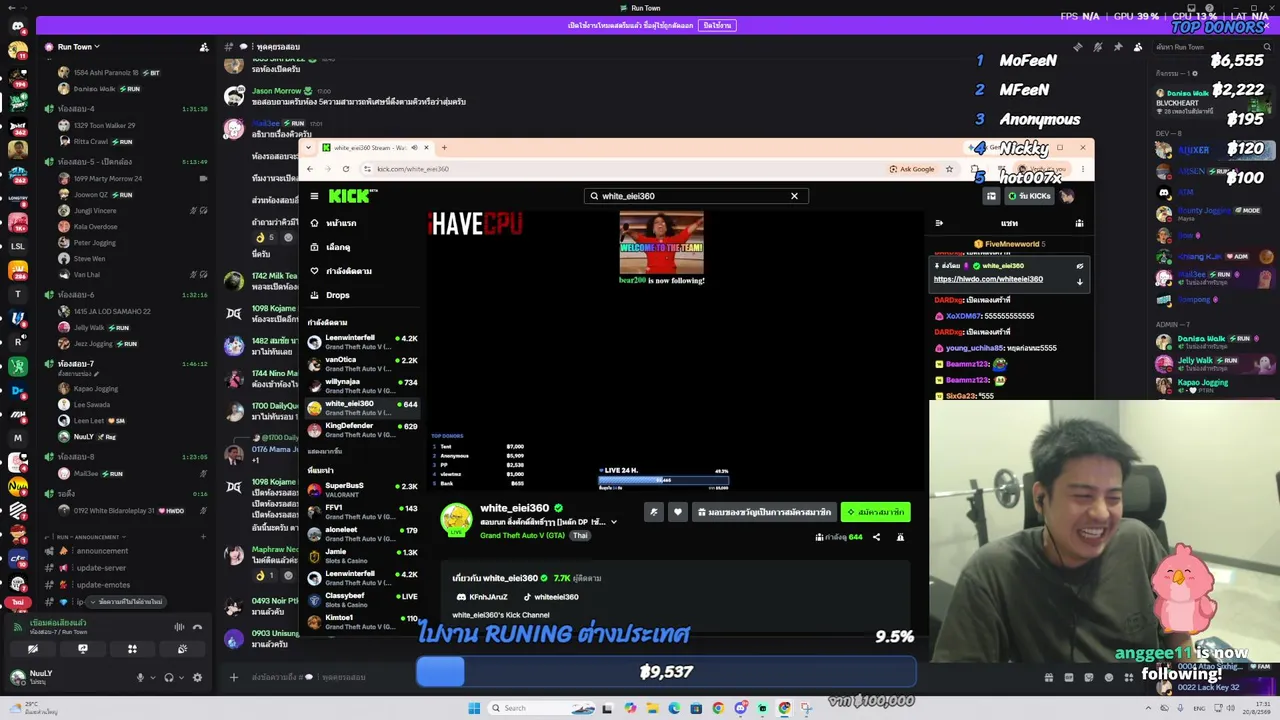Open the Kick hamburger sidebar menu

point(314,196)
